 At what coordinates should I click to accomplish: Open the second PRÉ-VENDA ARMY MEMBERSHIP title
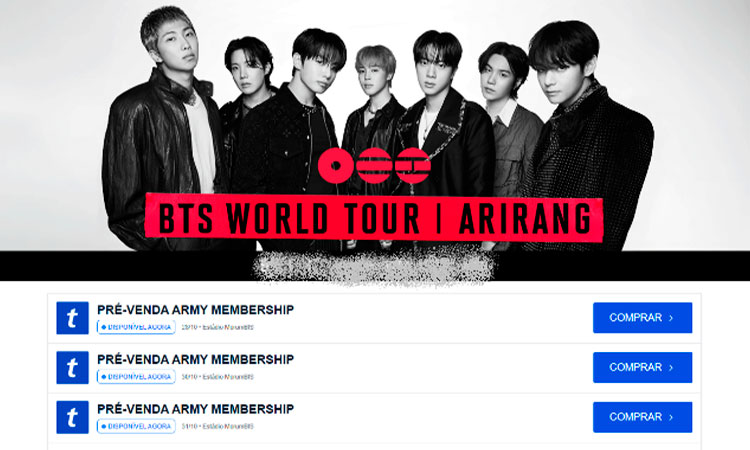[x=195, y=359]
